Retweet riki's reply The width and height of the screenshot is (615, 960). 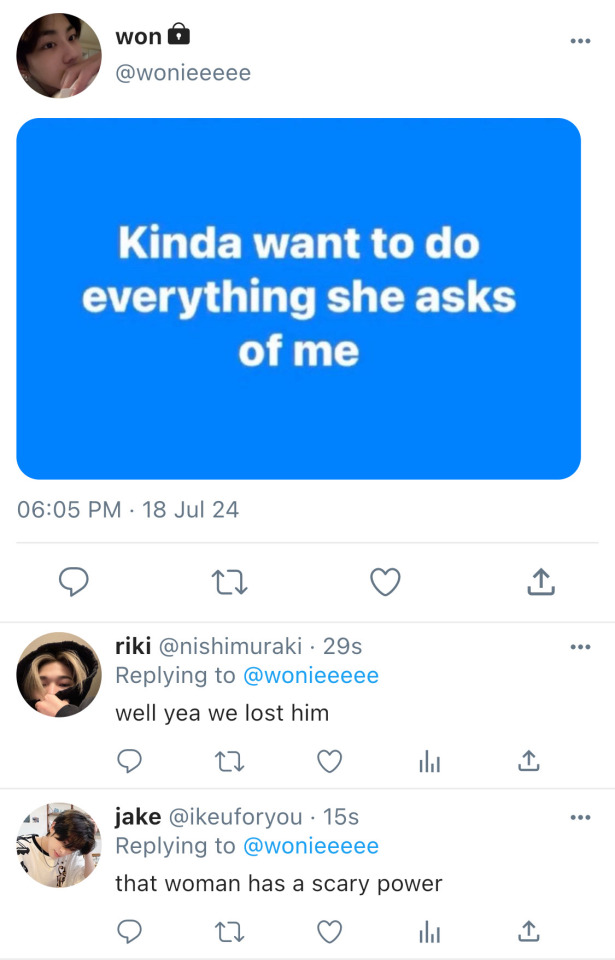point(229,762)
